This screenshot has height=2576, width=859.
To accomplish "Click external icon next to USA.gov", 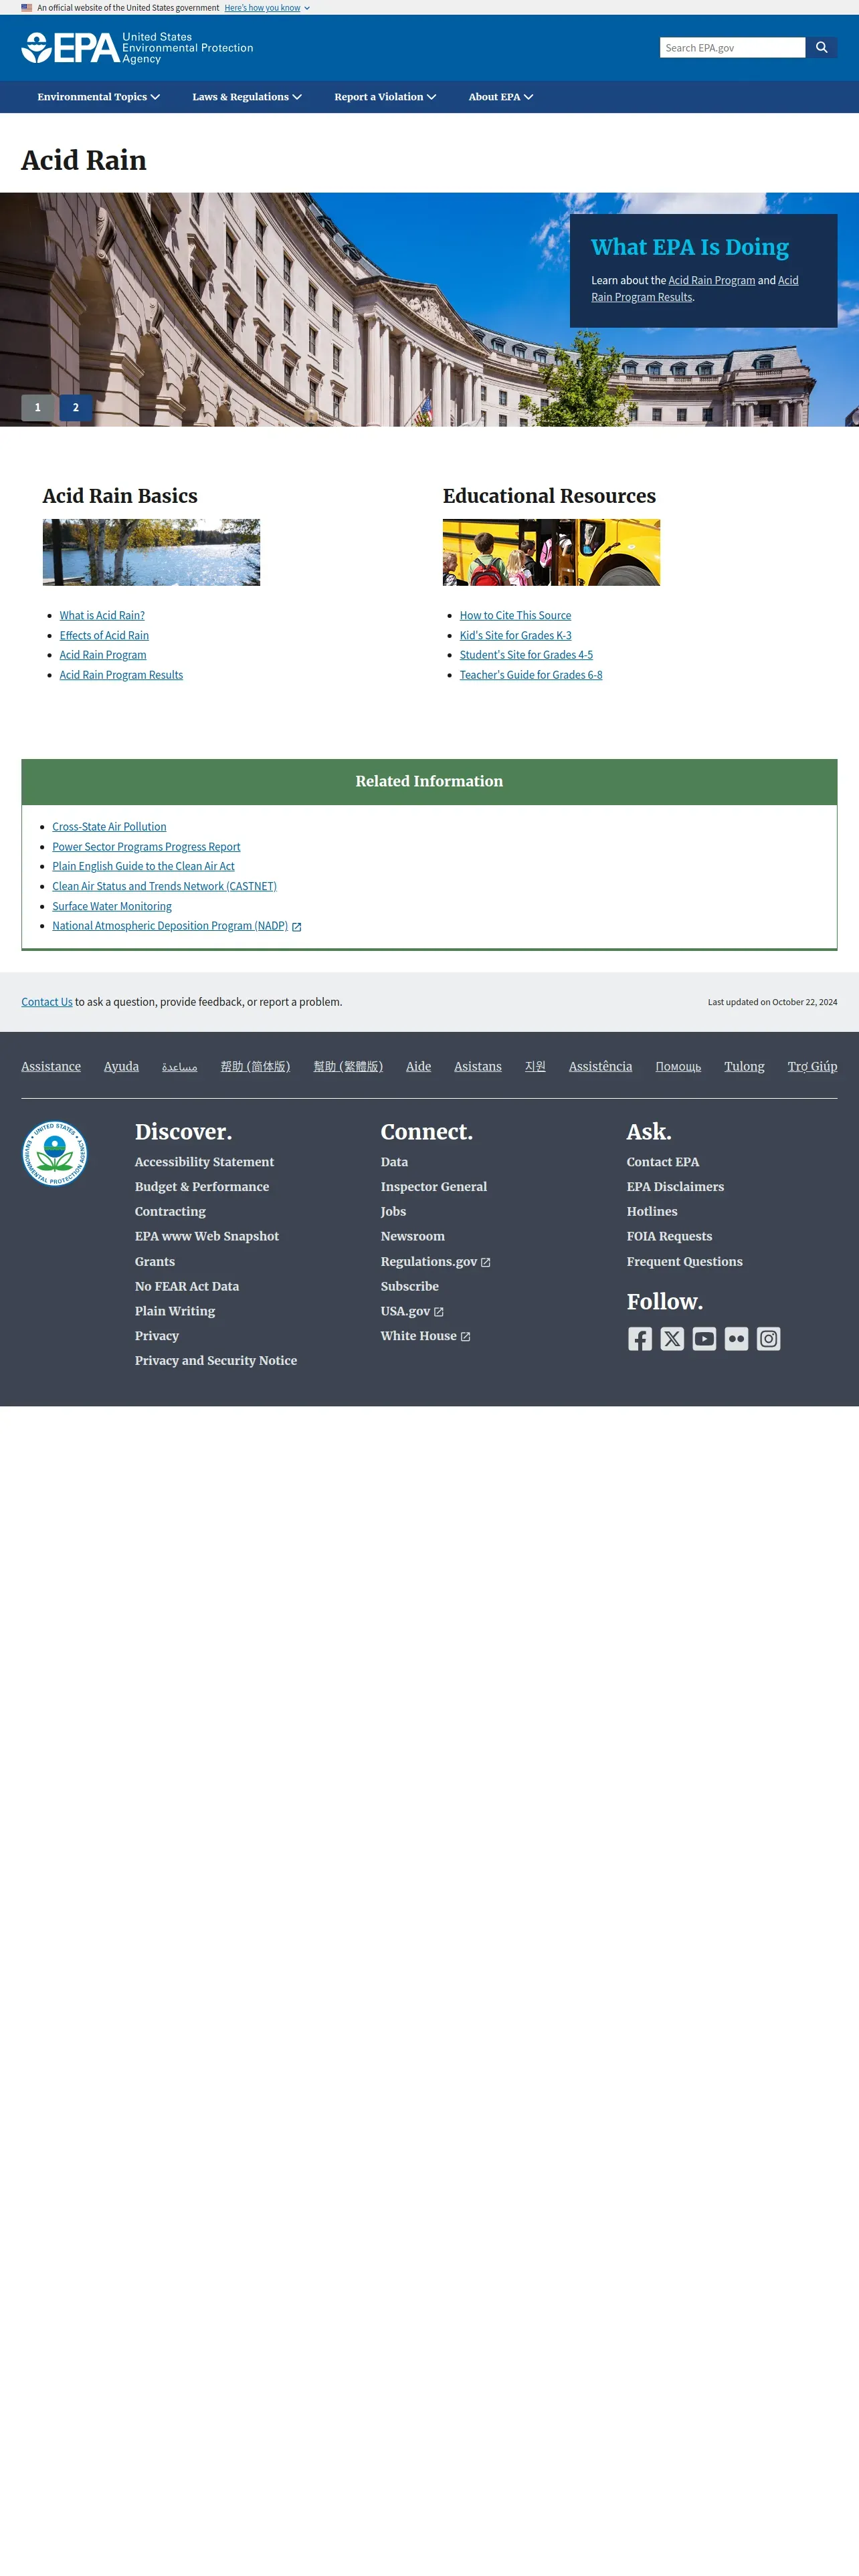I will click(x=438, y=1312).
